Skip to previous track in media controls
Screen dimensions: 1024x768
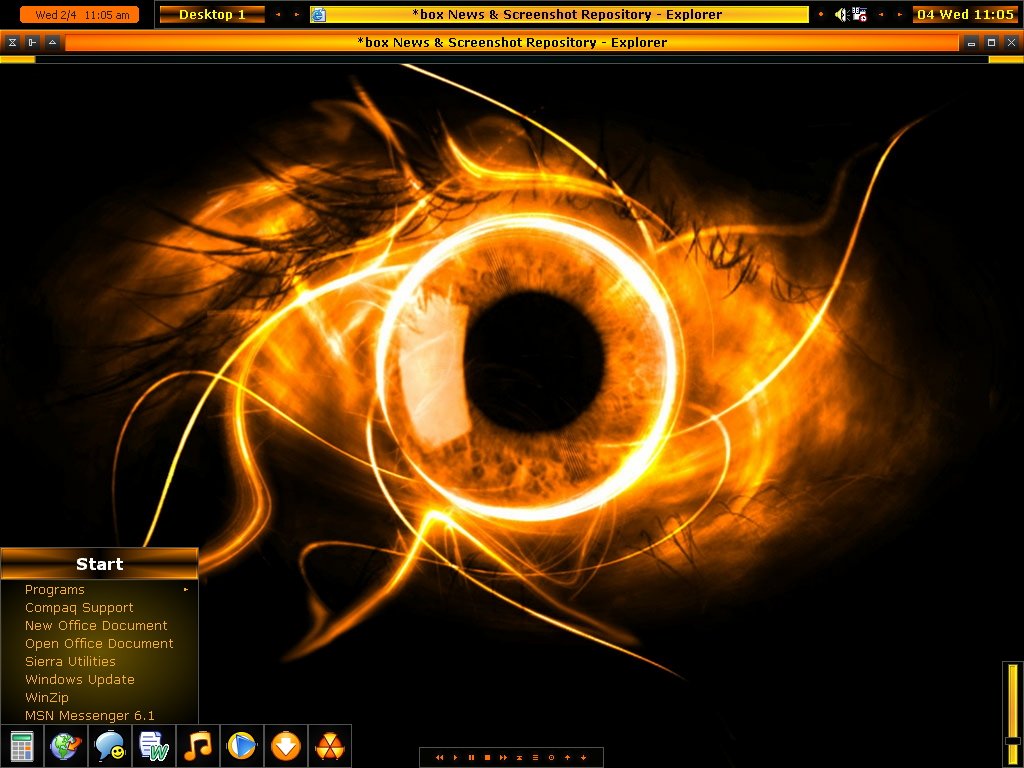pyautogui.click(x=440, y=758)
